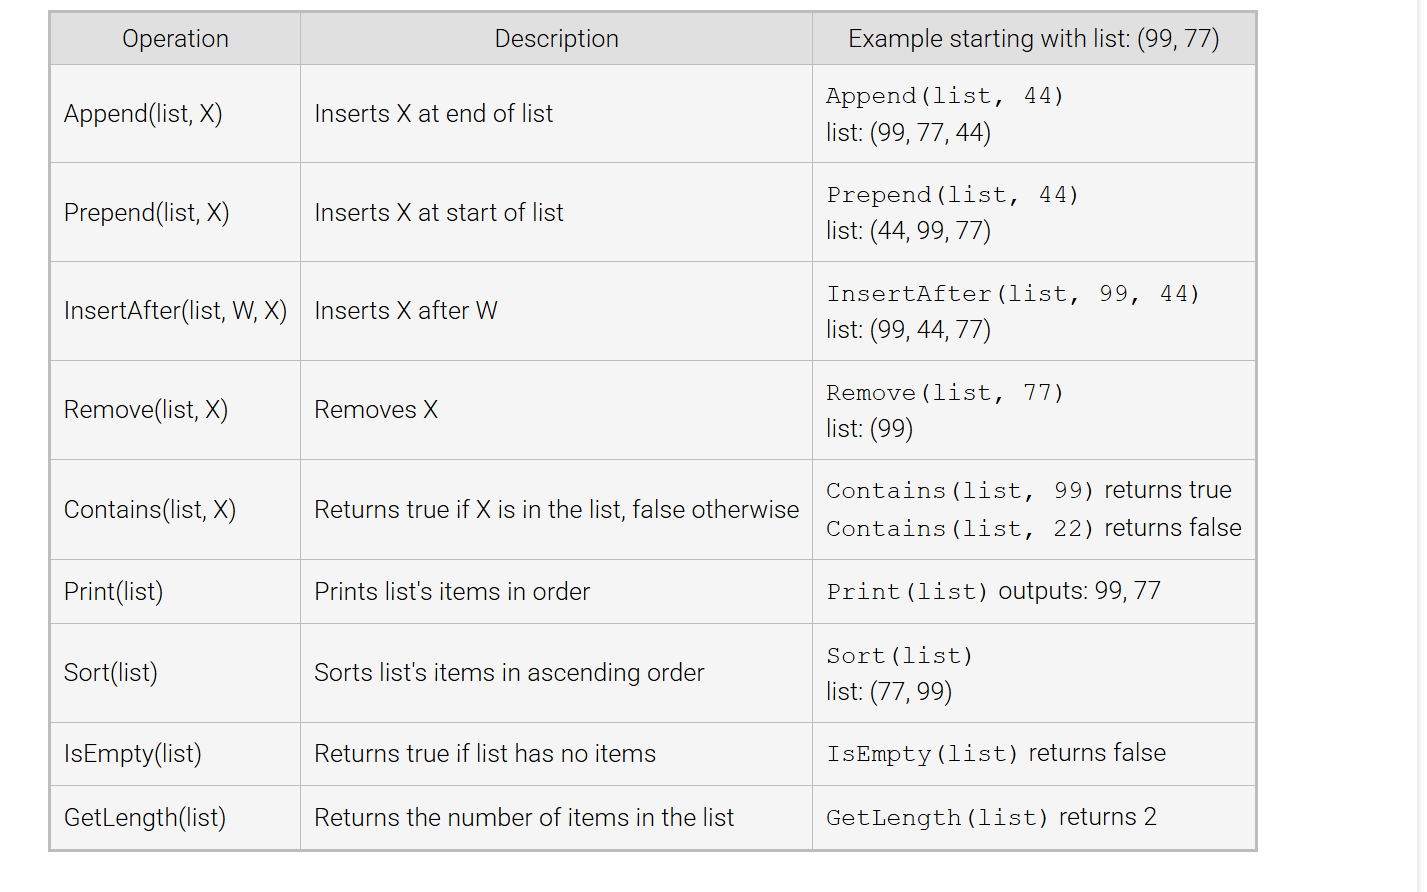Screen dimensions: 1427x892
Task: Select the Sort(list) operation cell
Action: click(111, 673)
